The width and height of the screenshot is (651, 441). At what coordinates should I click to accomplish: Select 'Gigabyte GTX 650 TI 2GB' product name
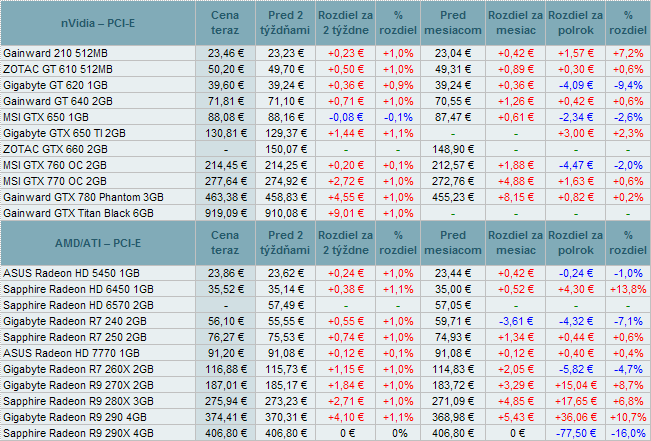tap(64, 133)
